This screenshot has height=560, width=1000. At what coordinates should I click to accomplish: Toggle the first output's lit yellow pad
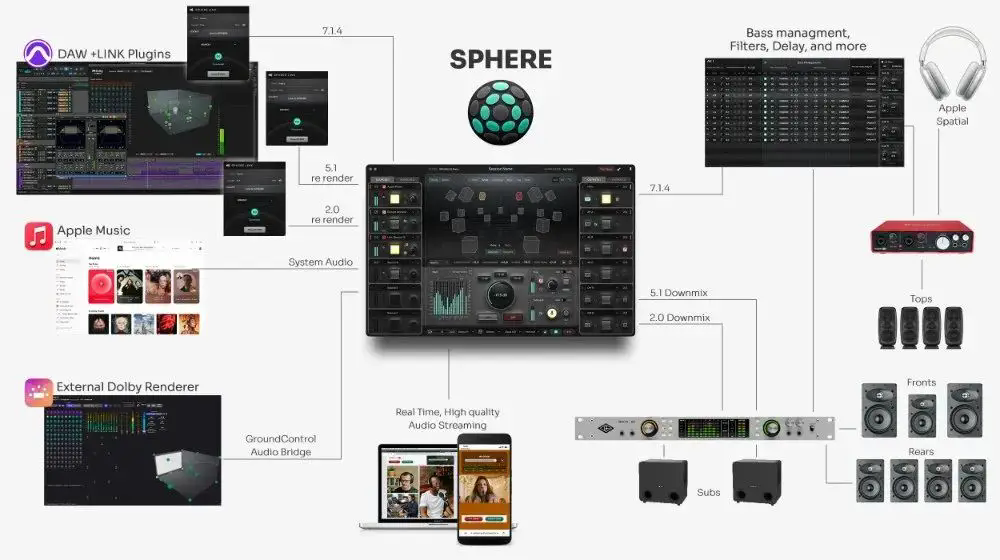(x=606, y=199)
